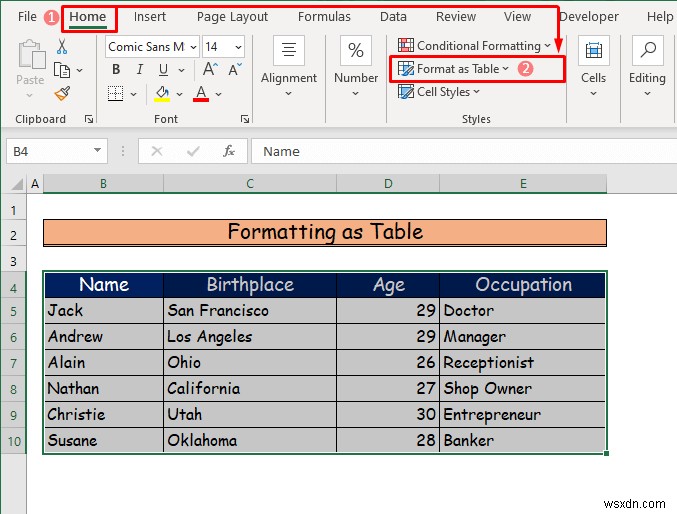Open the Comic Sans font name dropdown

coord(193,47)
